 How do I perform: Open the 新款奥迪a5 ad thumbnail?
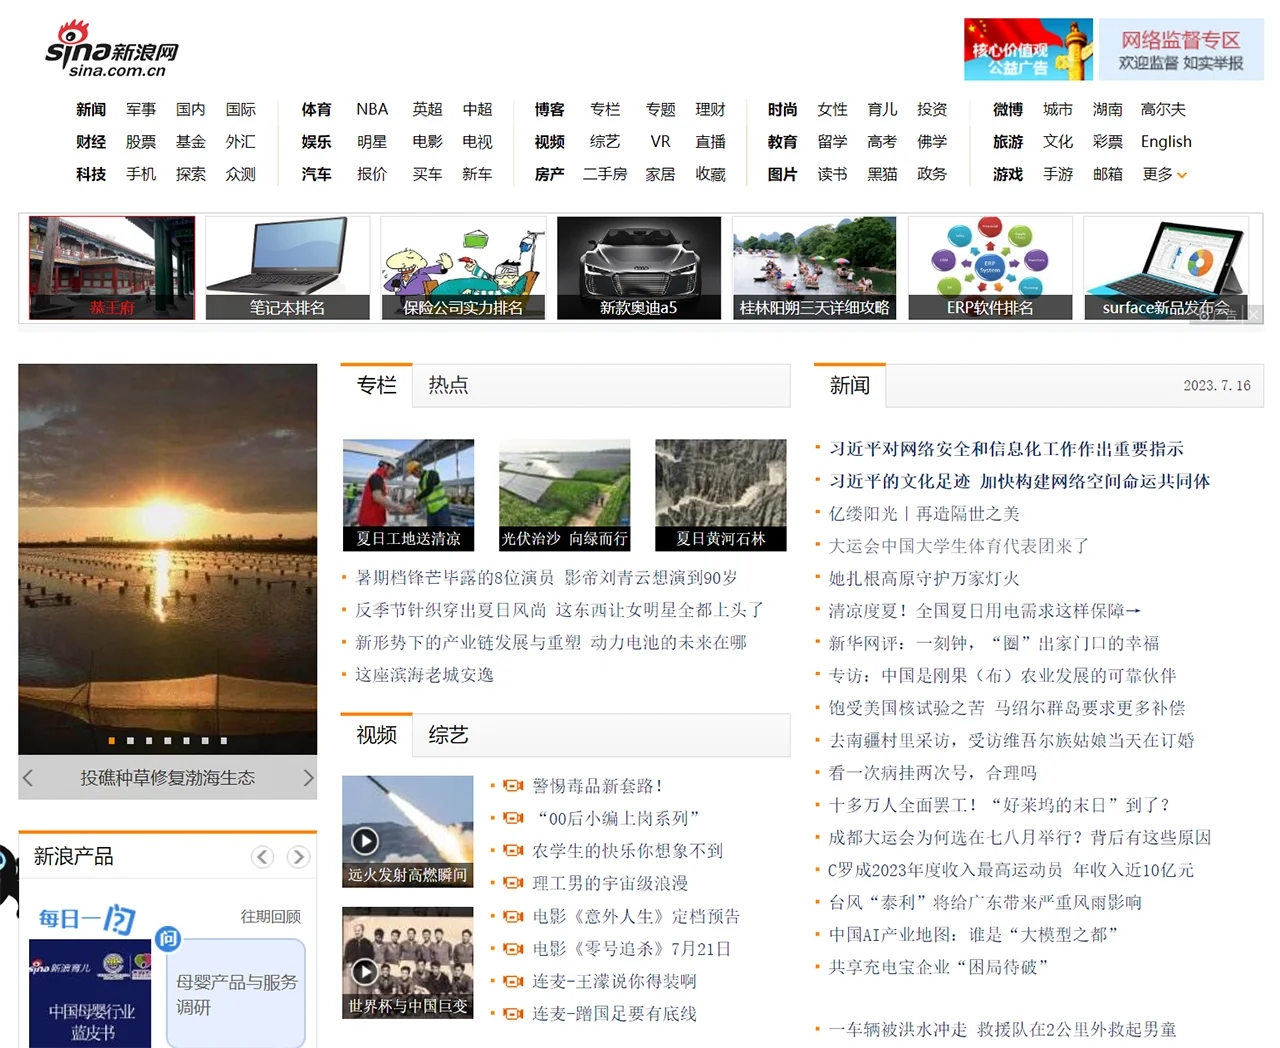pos(639,268)
